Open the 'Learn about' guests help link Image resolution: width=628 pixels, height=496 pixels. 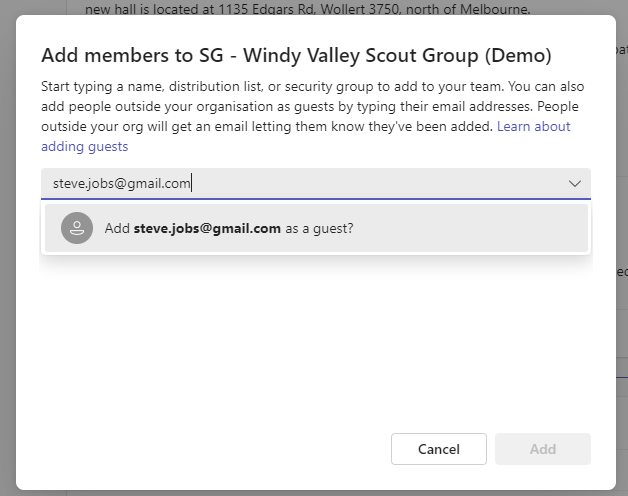tap(533, 127)
